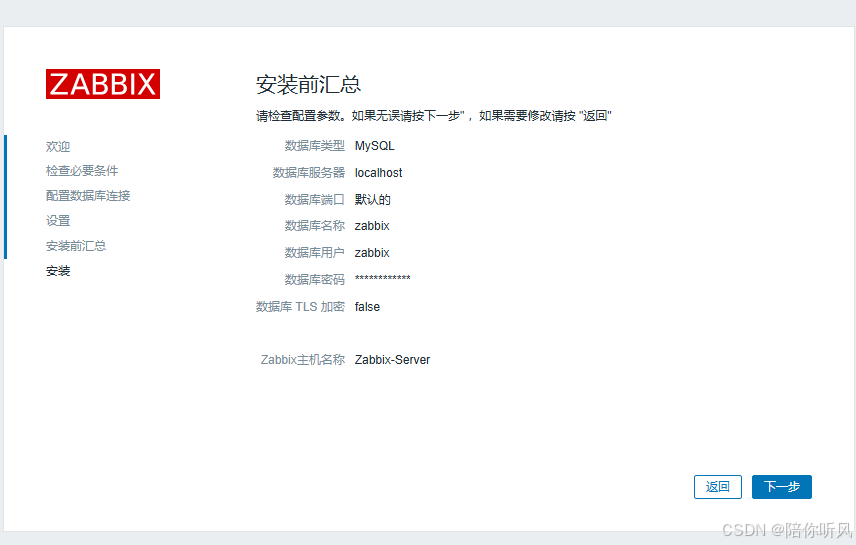This screenshot has height=545, width=856.
Task: Click the 默认的 port value
Action: 373,199
